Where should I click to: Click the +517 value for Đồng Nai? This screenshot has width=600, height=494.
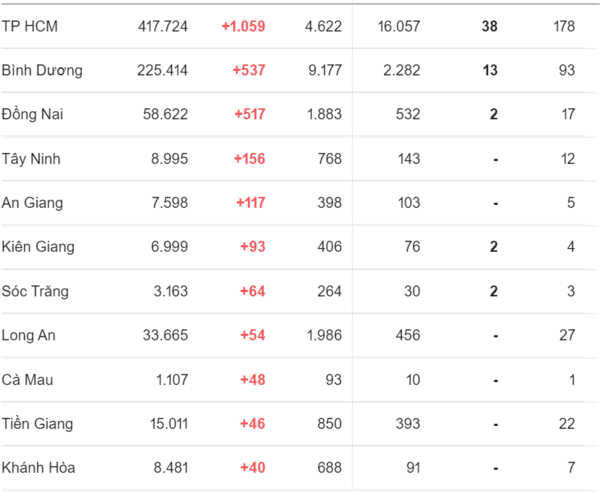pyautogui.click(x=249, y=114)
